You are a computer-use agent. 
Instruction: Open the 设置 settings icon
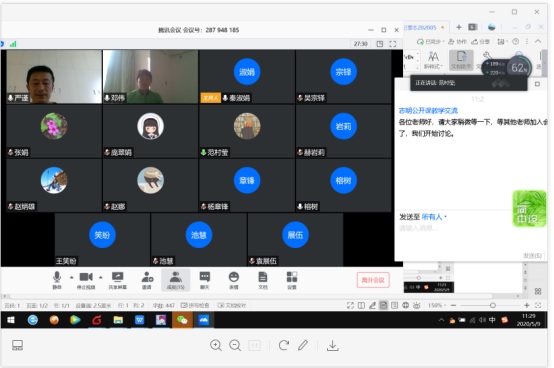pyautogui.click(x=292, y=280)
